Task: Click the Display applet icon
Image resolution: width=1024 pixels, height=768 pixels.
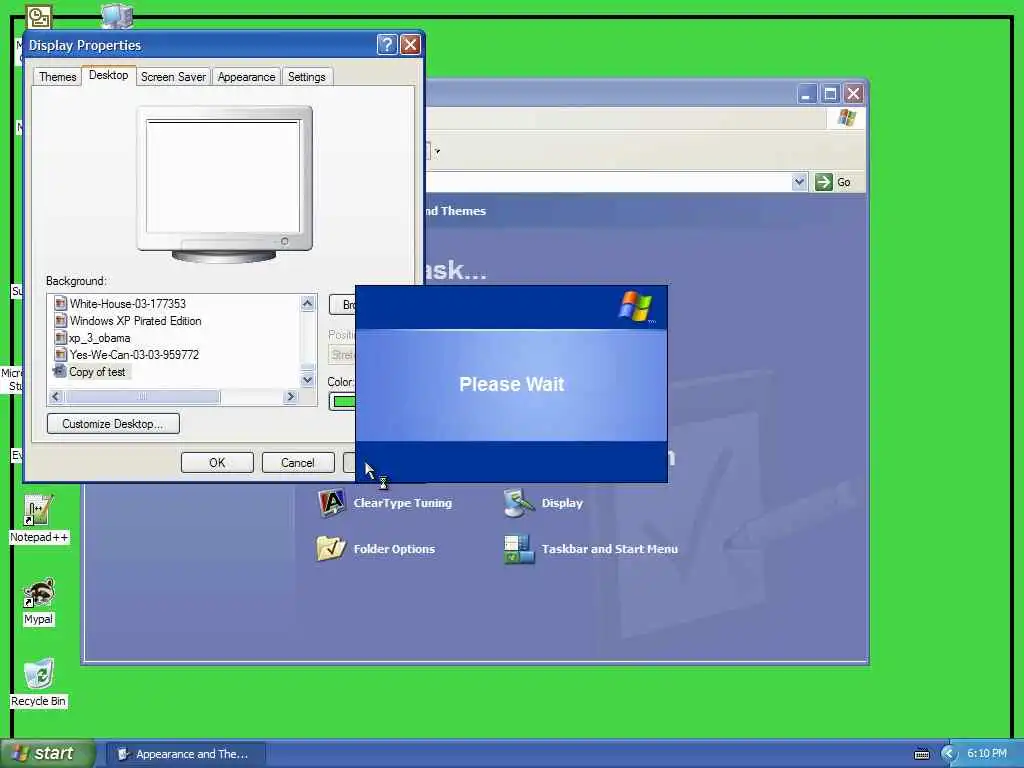Action: point(519,503)
